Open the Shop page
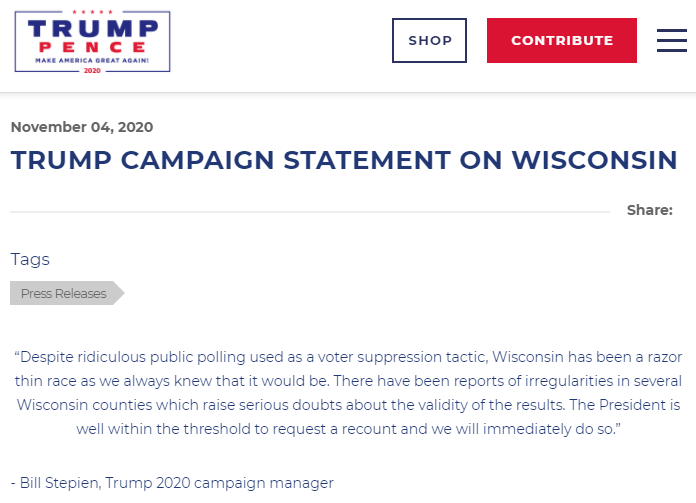The width and height of the screenshot is (696, 503). tap(429, 41)
